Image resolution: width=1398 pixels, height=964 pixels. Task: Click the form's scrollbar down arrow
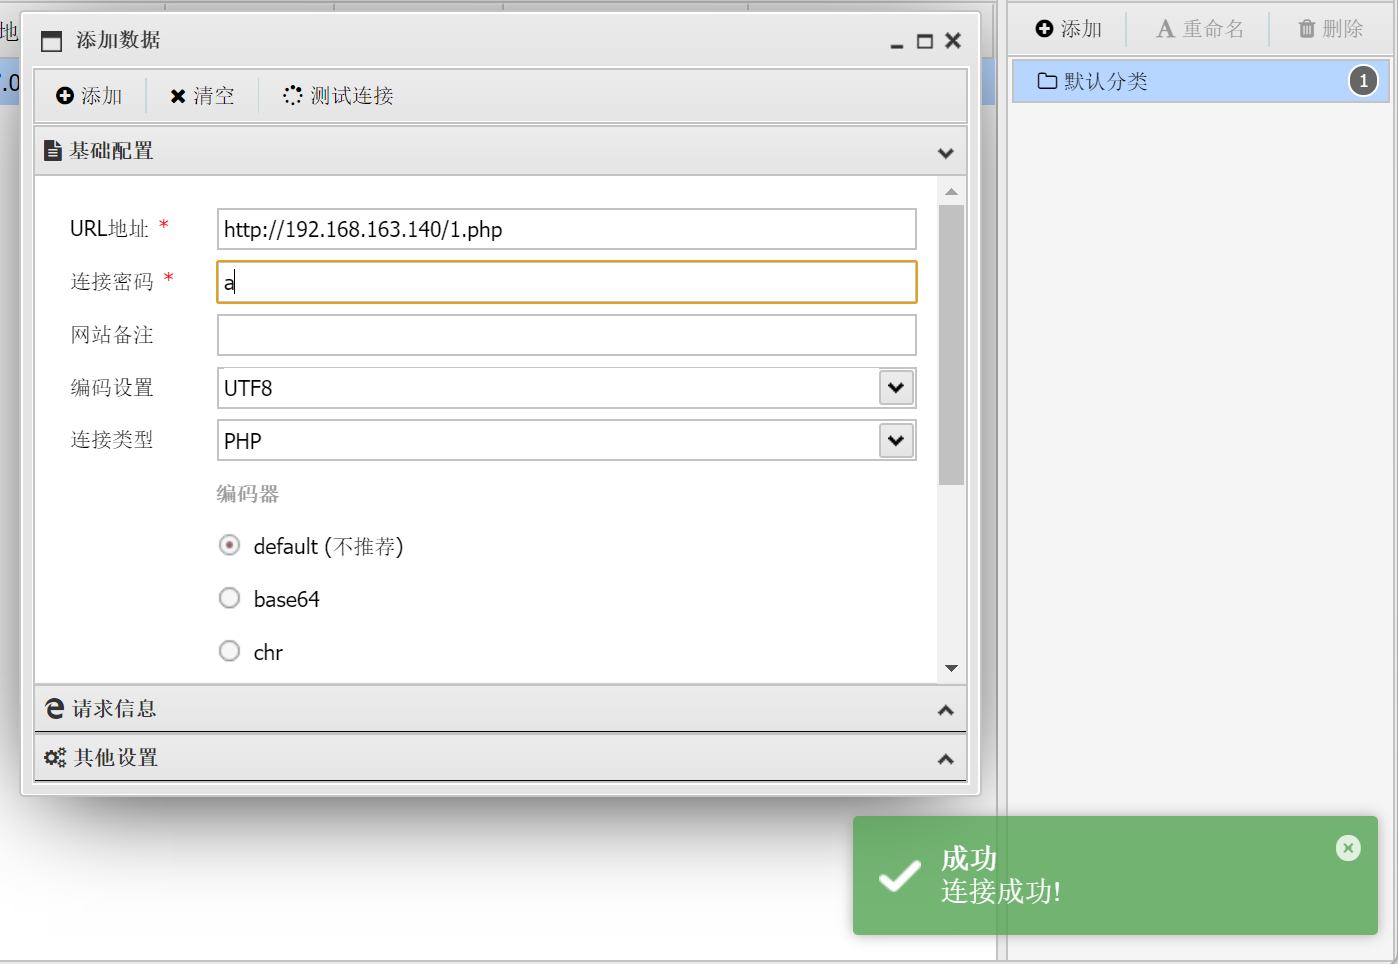click(951, 668)
